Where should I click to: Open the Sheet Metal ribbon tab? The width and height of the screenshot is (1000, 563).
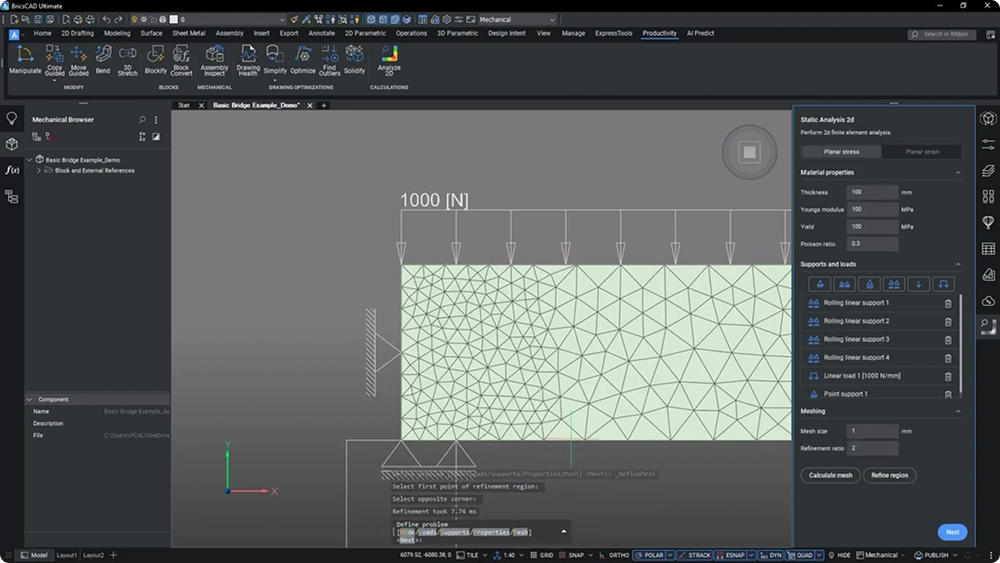(188, 33)
